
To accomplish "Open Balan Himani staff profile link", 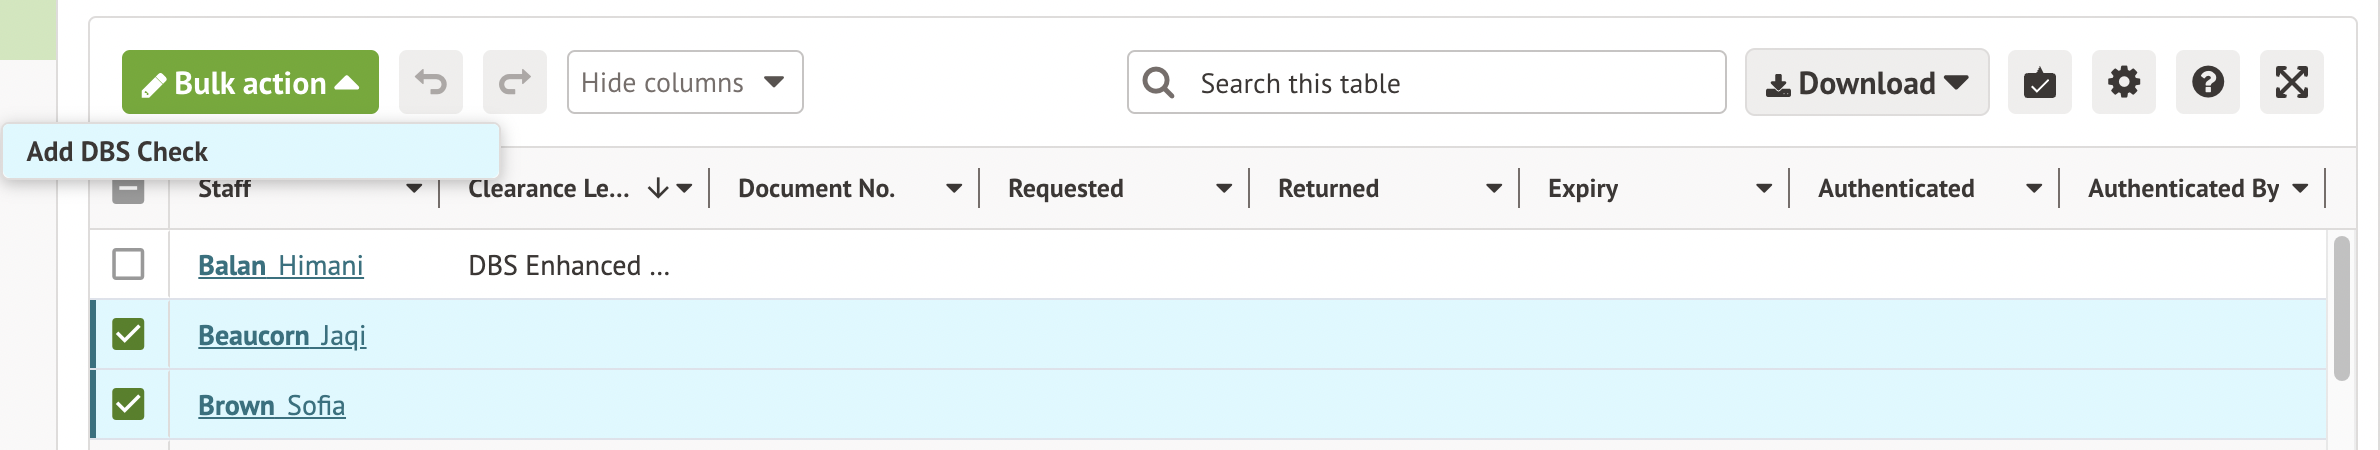I will coord(280,266).
